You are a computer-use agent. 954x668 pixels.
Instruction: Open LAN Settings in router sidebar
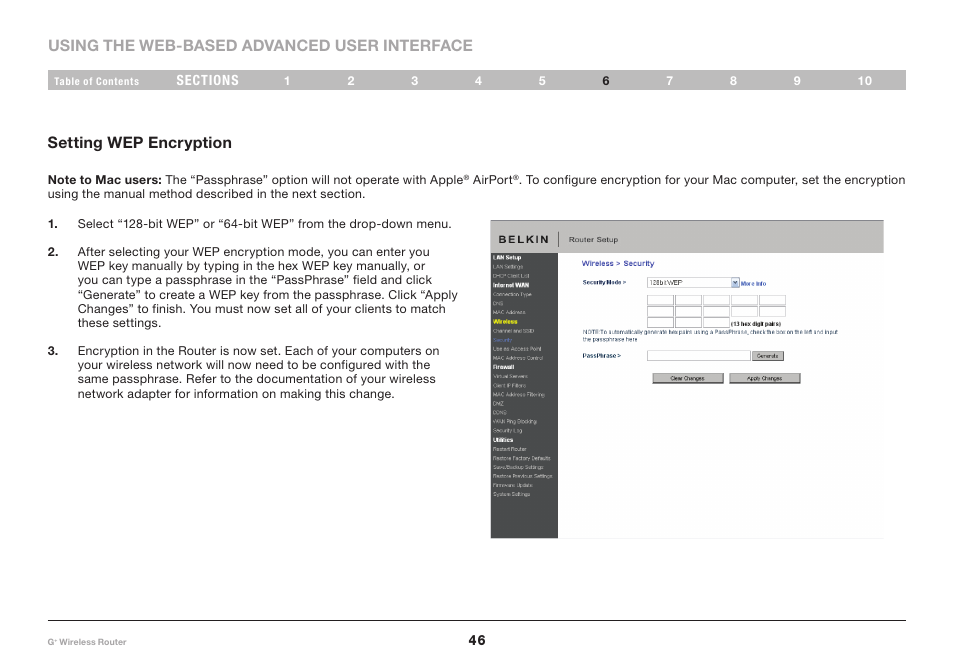507,267
